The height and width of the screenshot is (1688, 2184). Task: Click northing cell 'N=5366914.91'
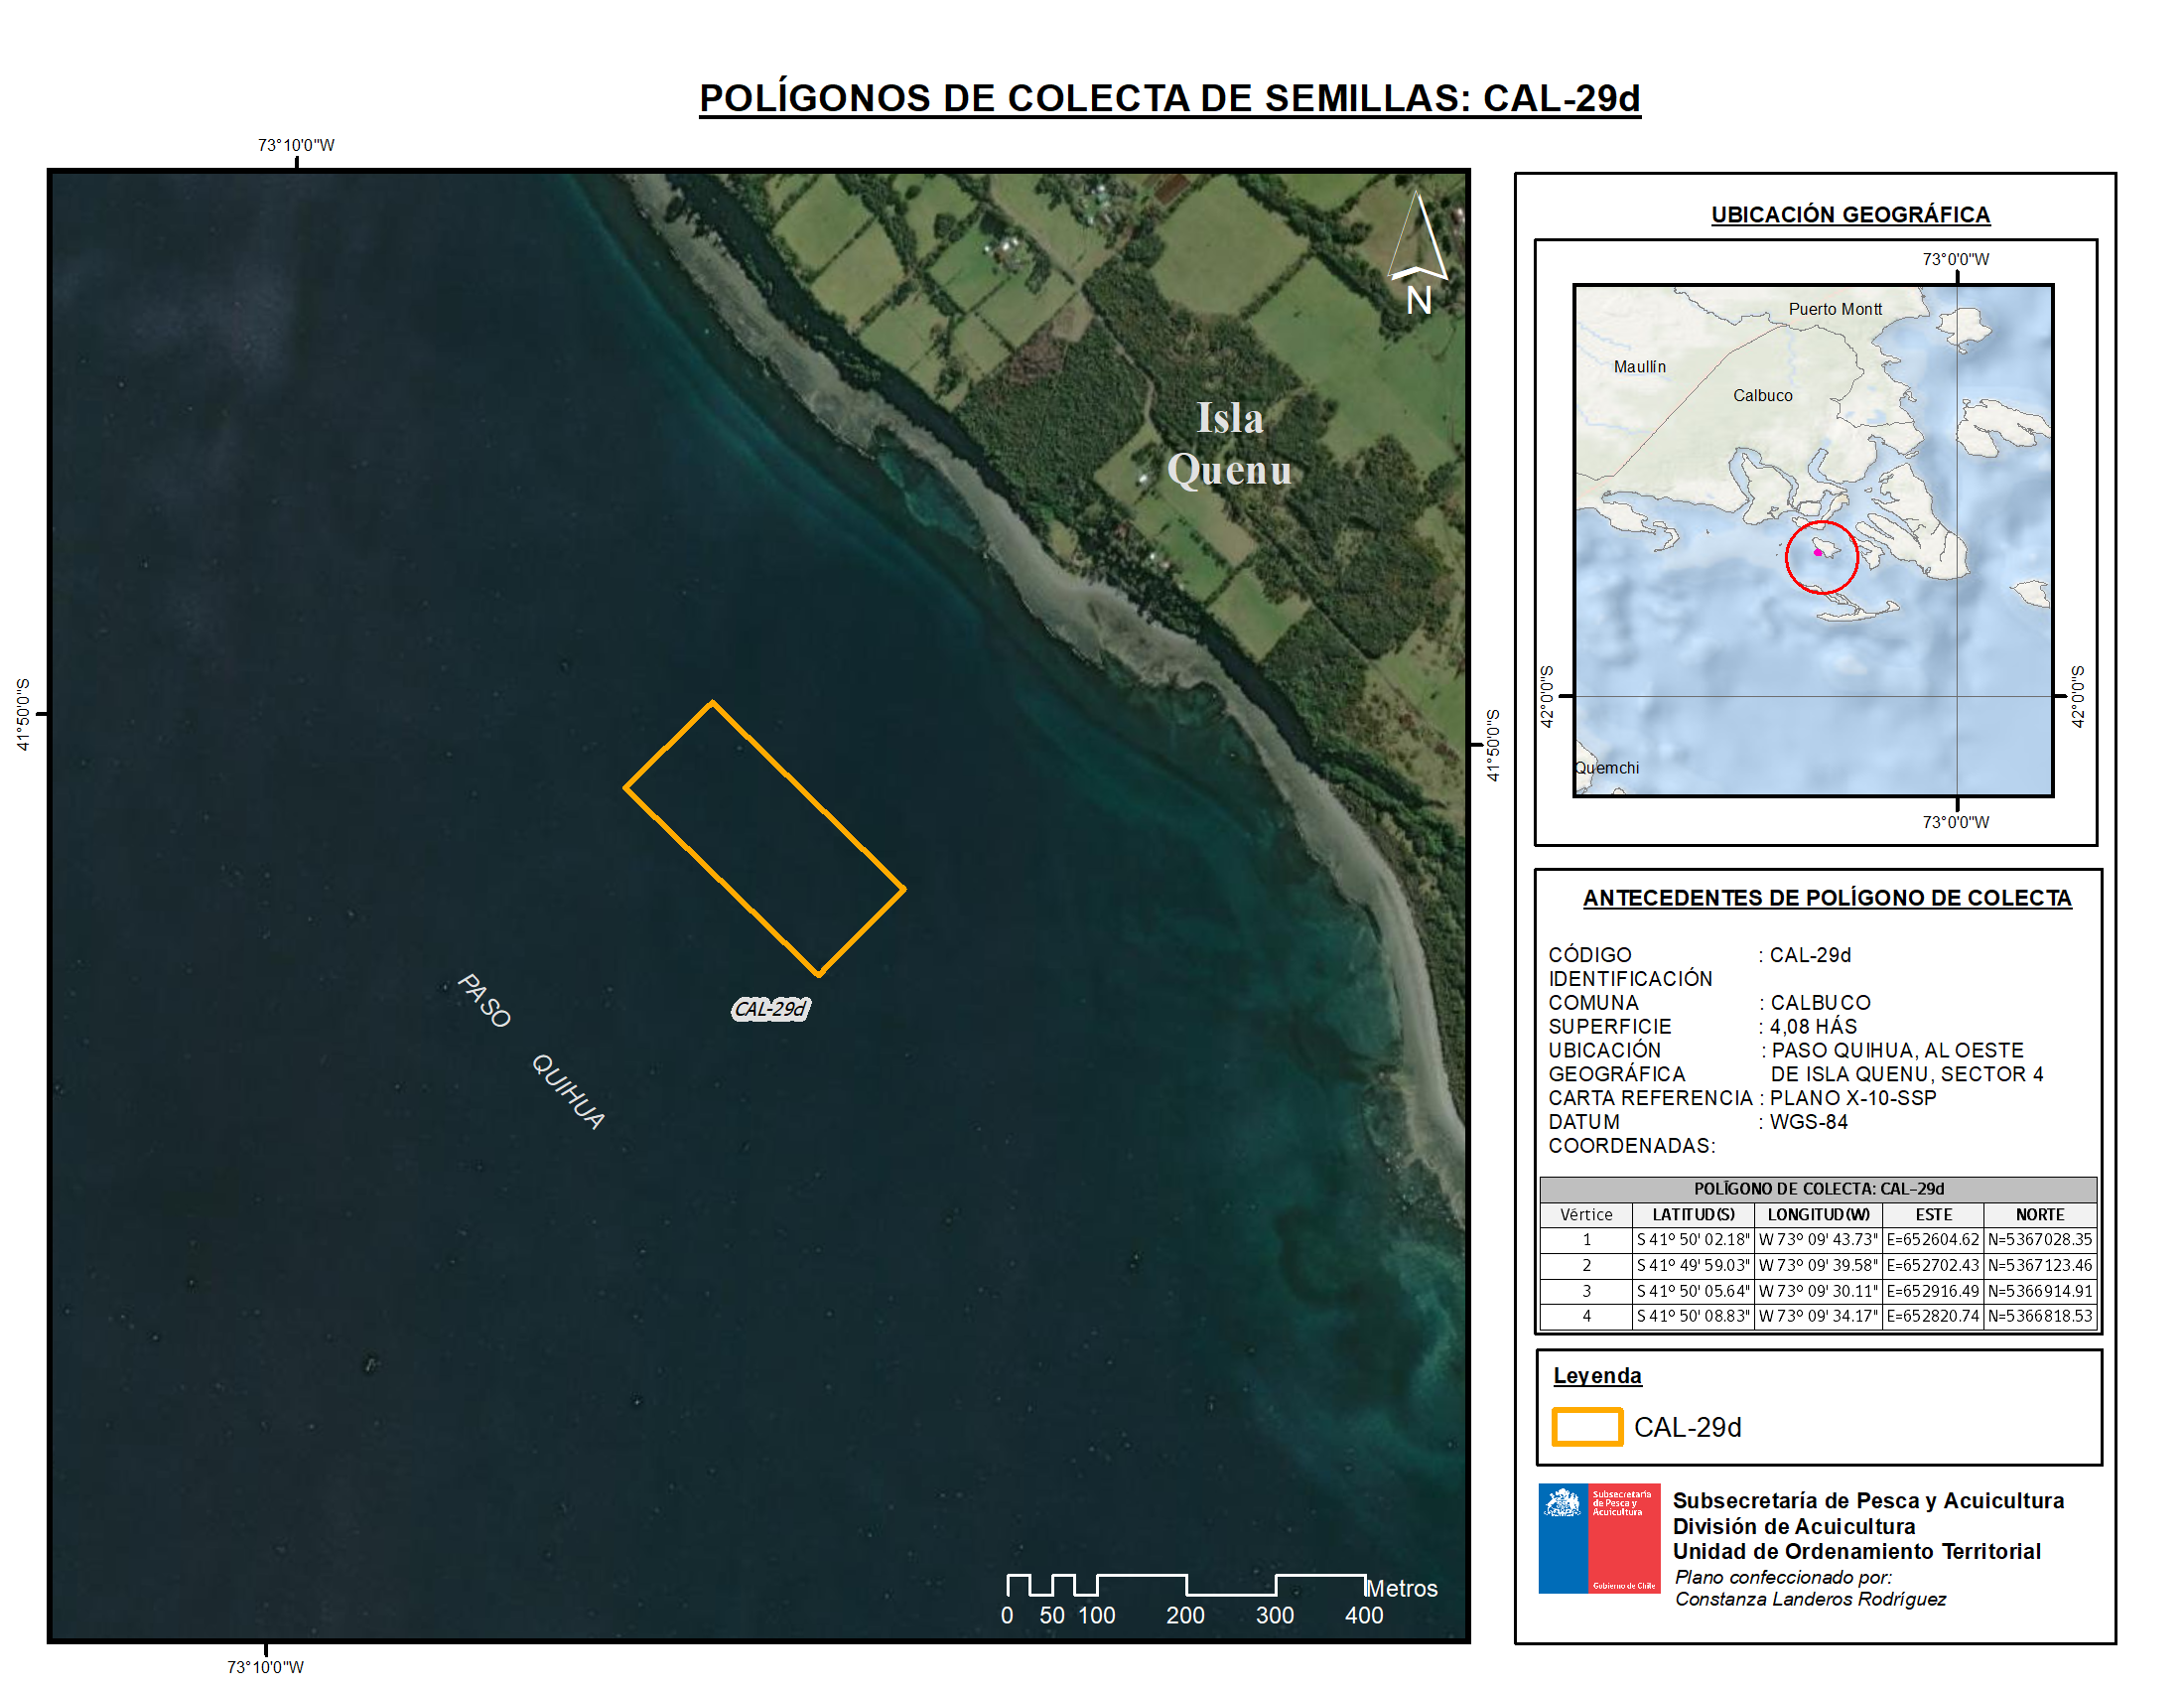pyautogui.click(x=2040, y=1291)
